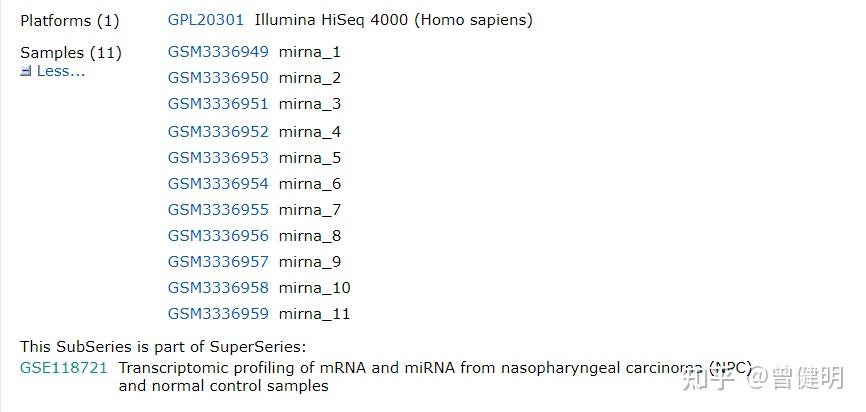Open sample GSM3336951 link
Viewport: 866px width, 412px height.
click(x=218, y=104)
